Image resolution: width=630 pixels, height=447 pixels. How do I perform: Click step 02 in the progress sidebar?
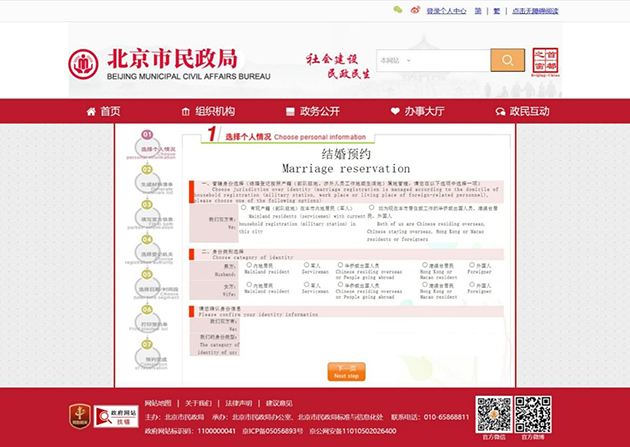pos(147,169)
